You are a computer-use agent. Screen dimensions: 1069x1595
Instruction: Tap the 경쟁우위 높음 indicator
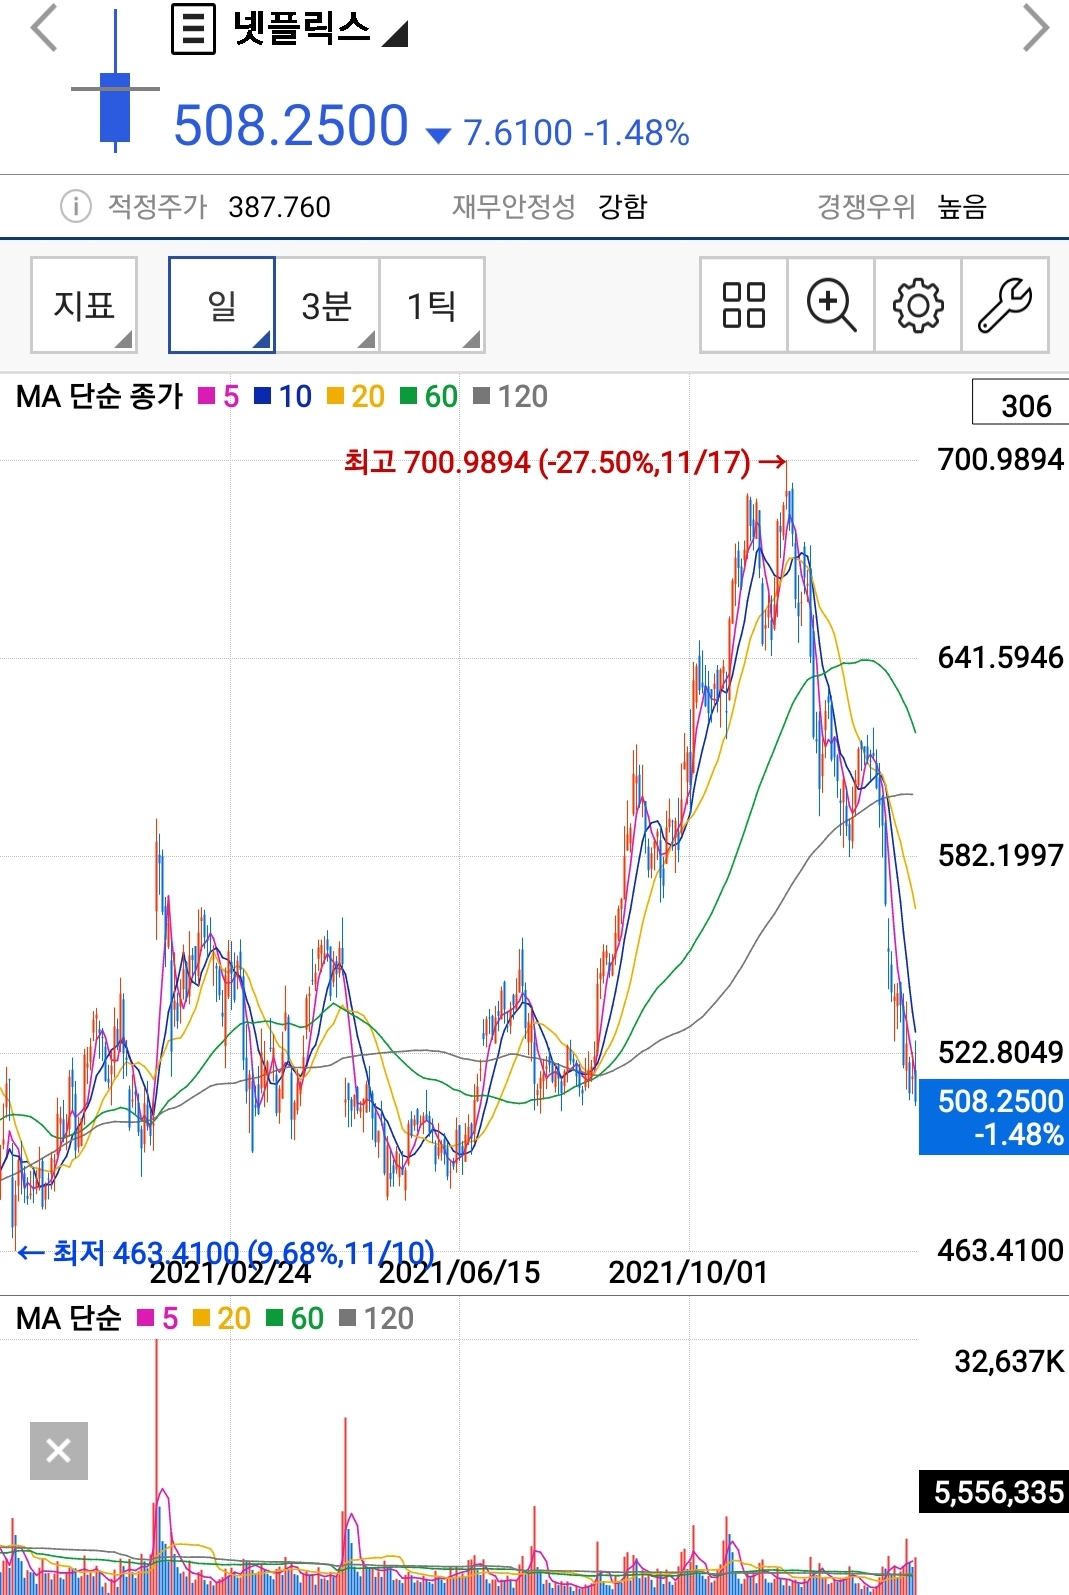pos(902,207)
